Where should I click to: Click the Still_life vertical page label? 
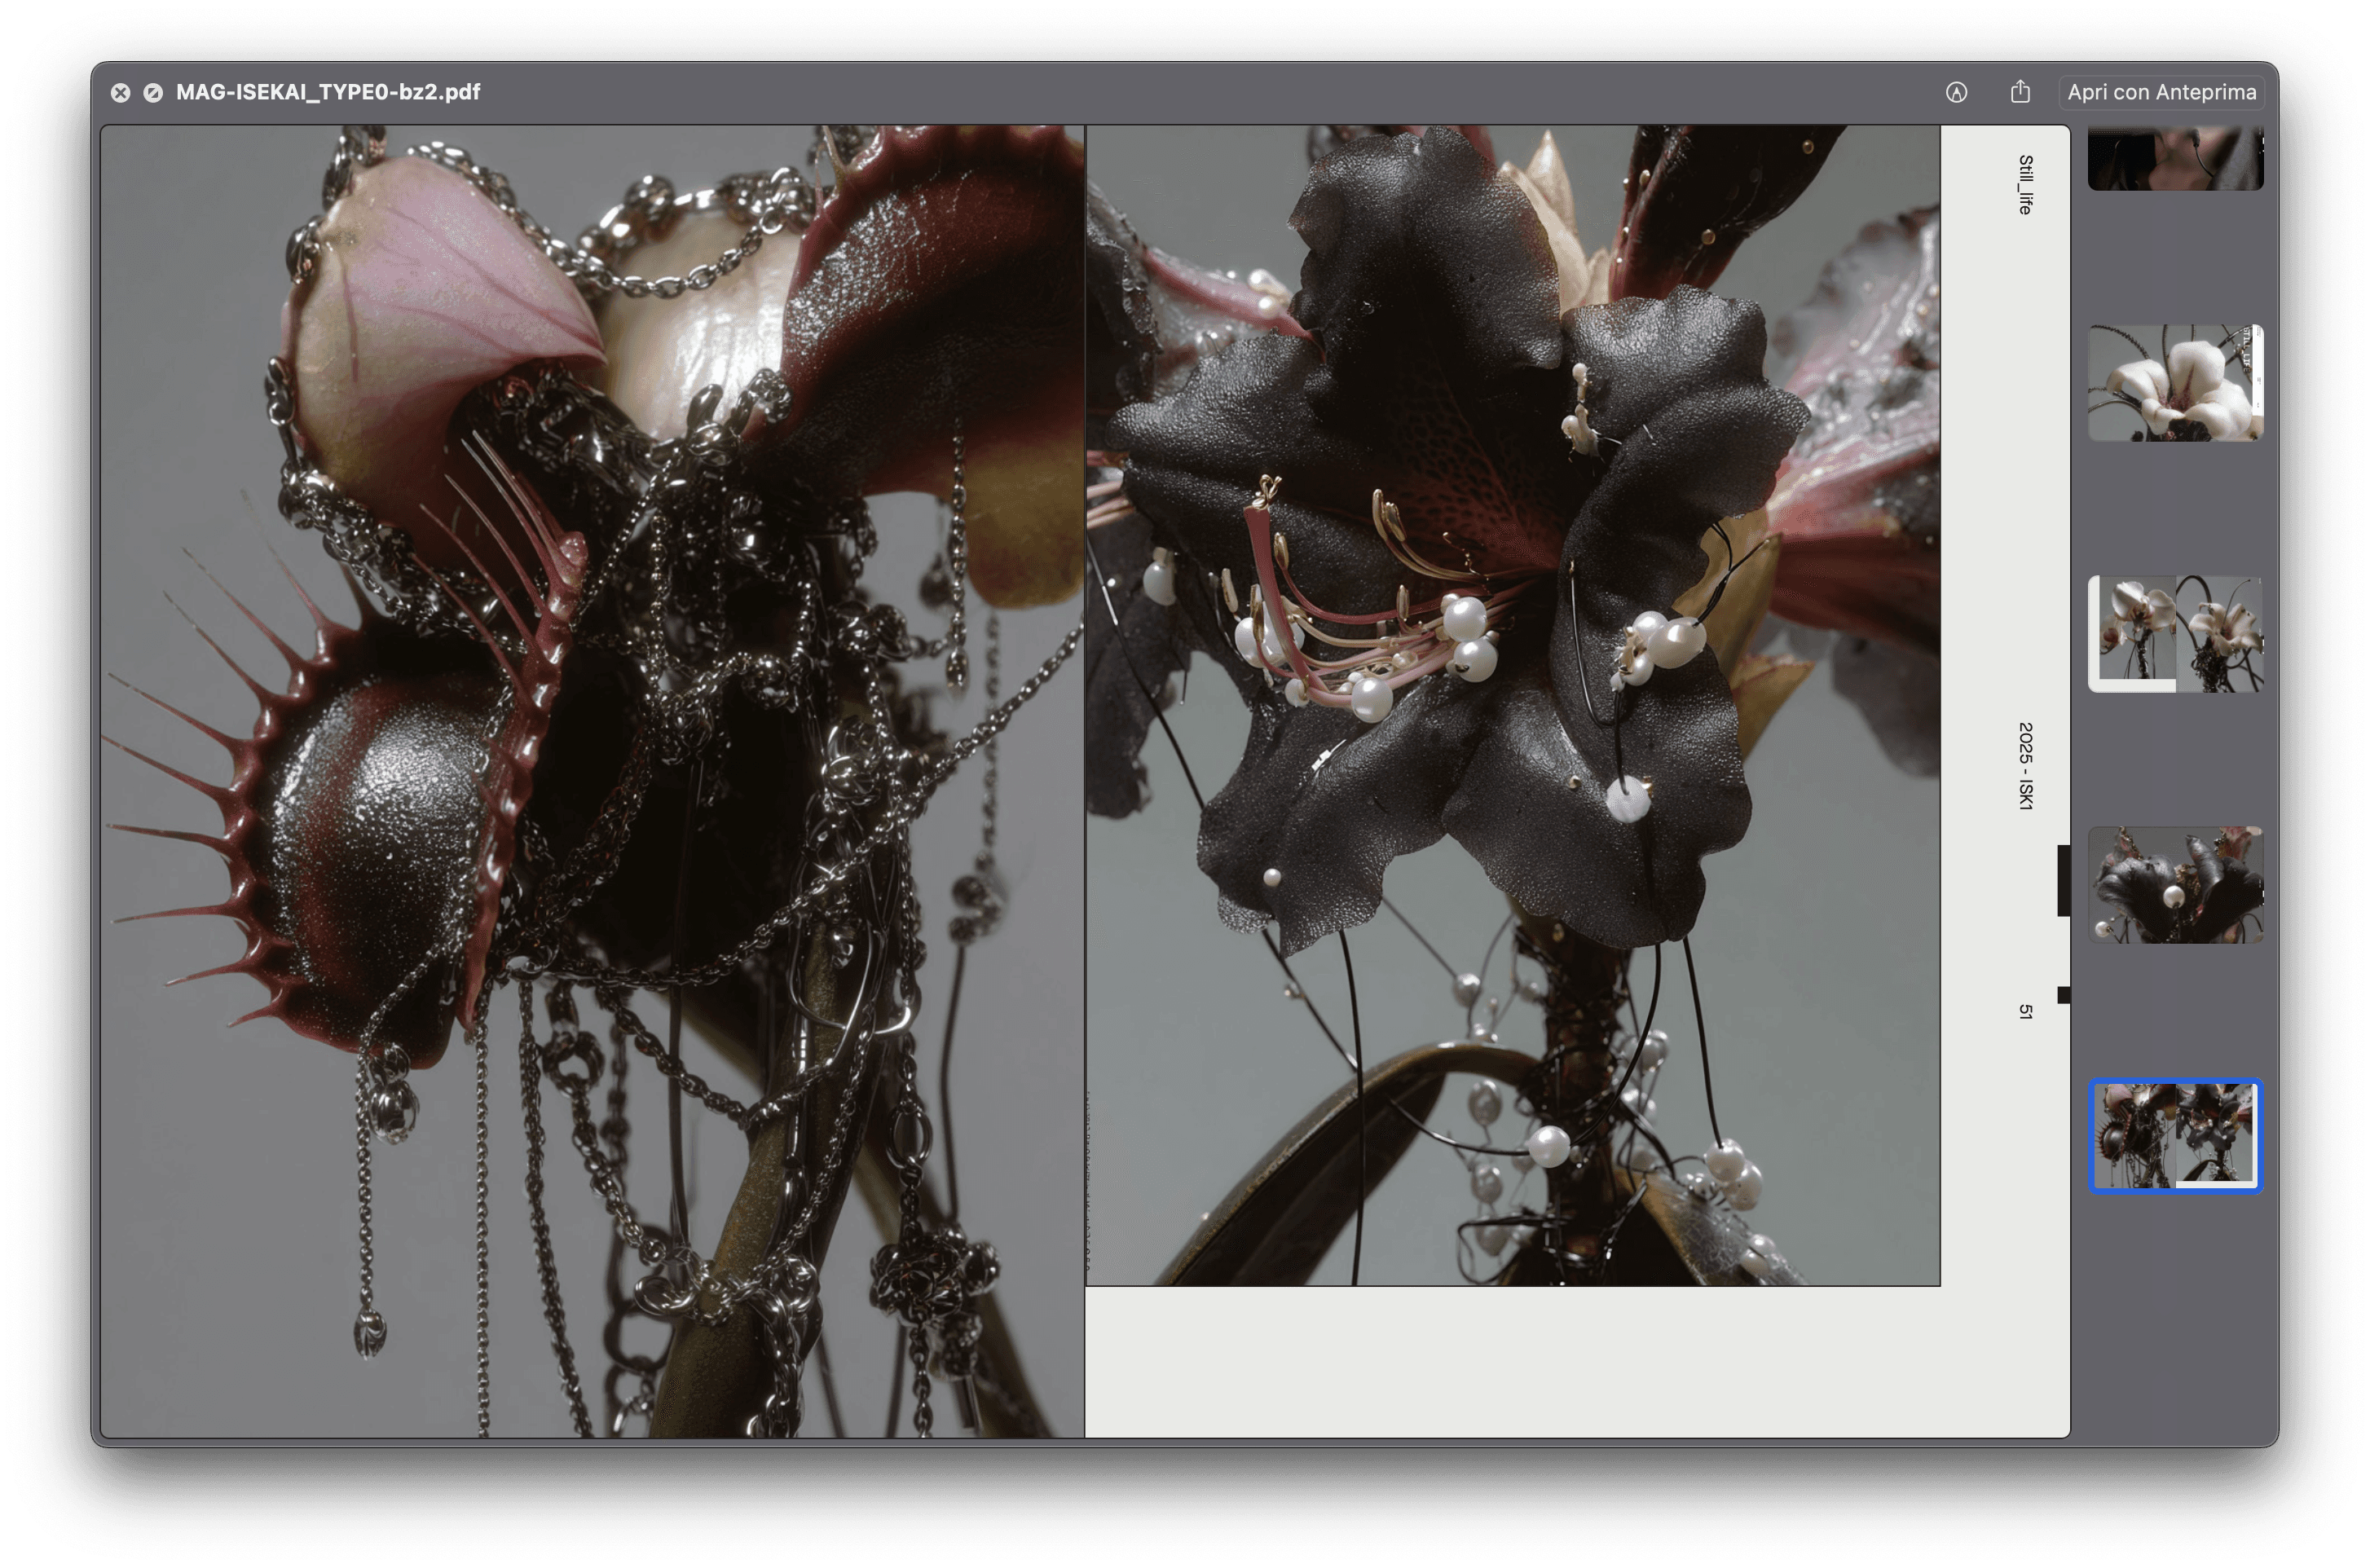point(2025,184)
